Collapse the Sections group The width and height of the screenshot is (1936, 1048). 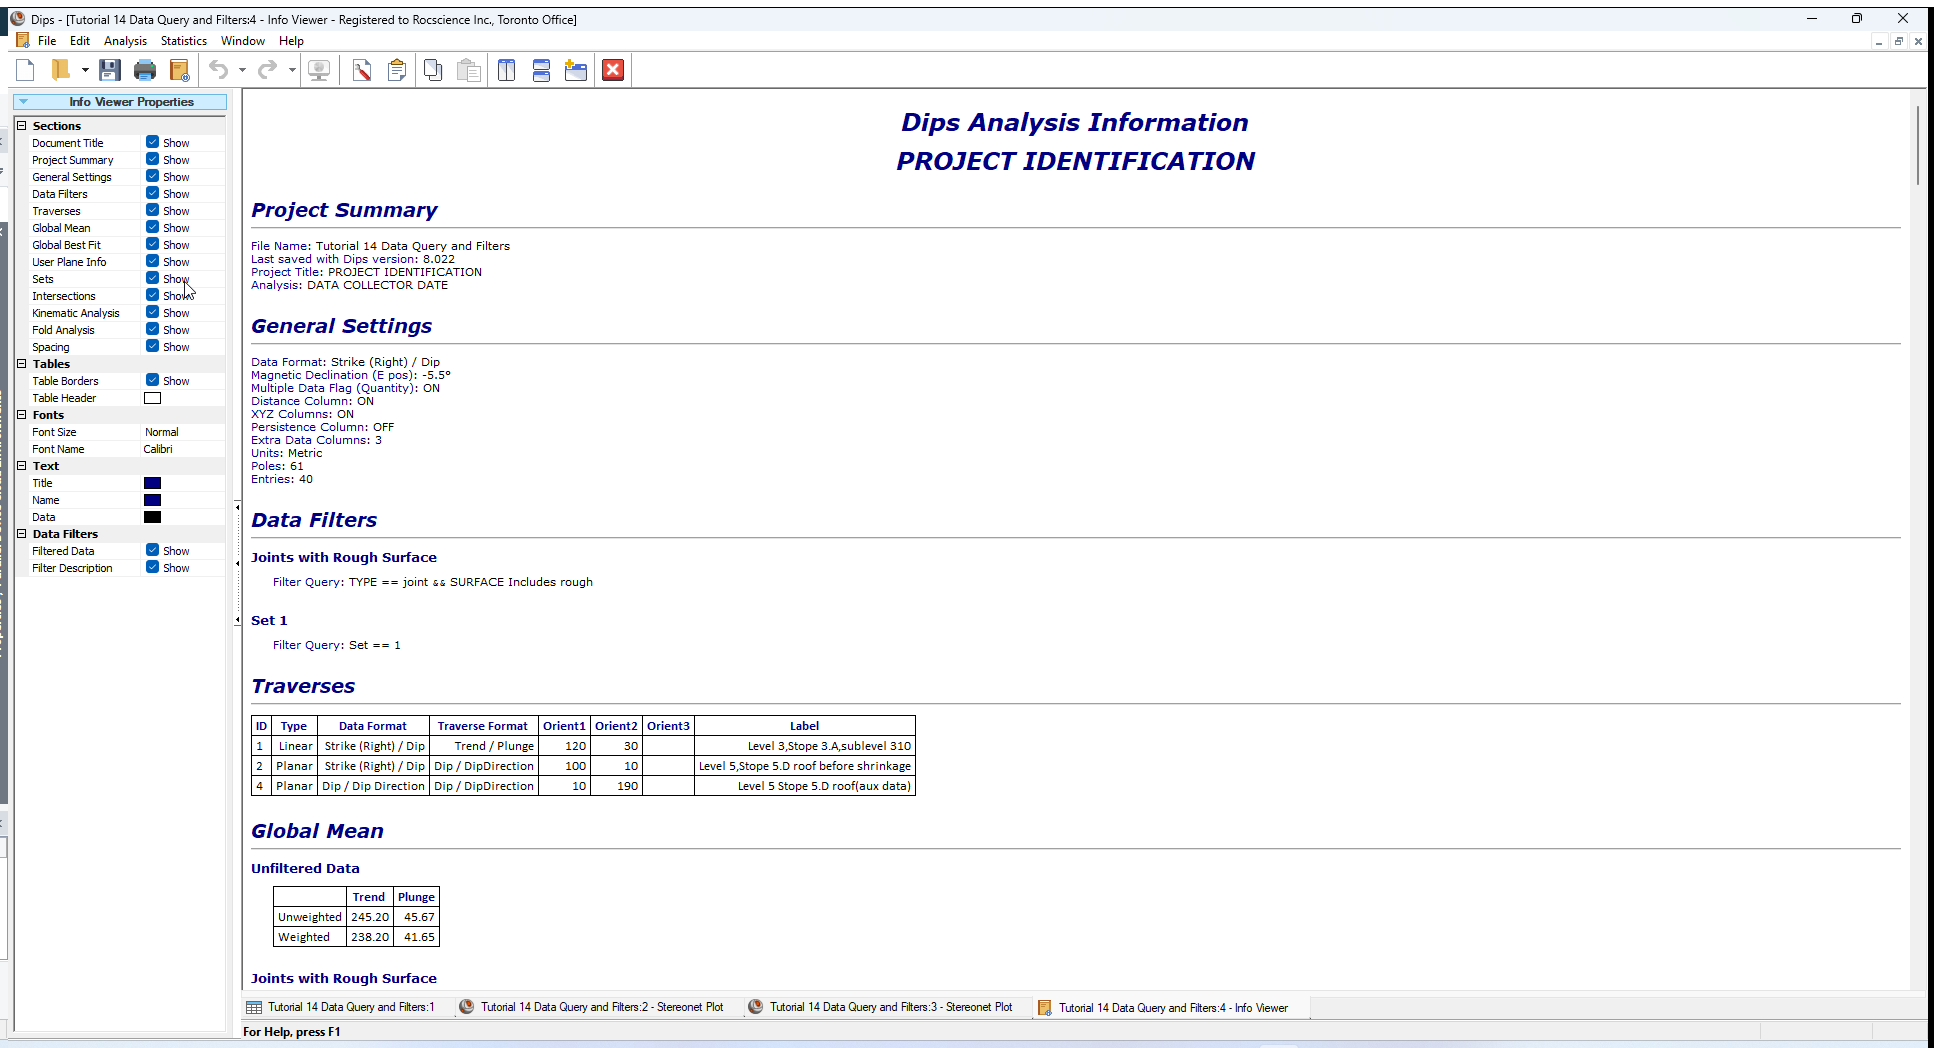(21, 125)
